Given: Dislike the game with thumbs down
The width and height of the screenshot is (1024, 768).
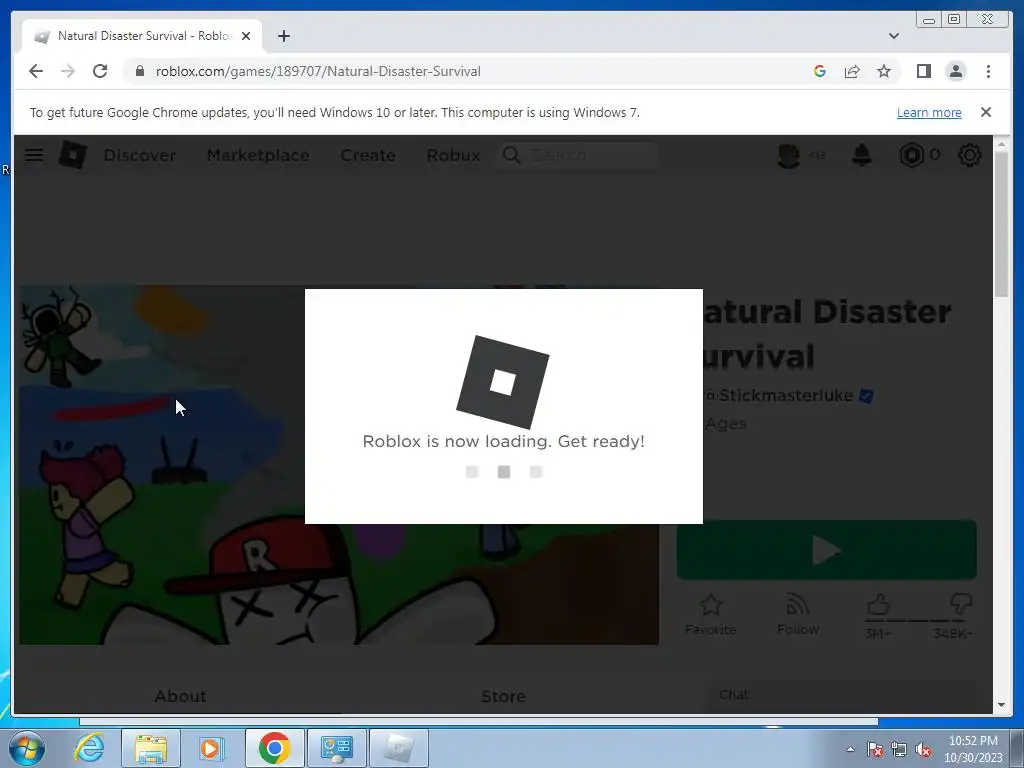Looking at the screenshot, I should coord(961,605).
